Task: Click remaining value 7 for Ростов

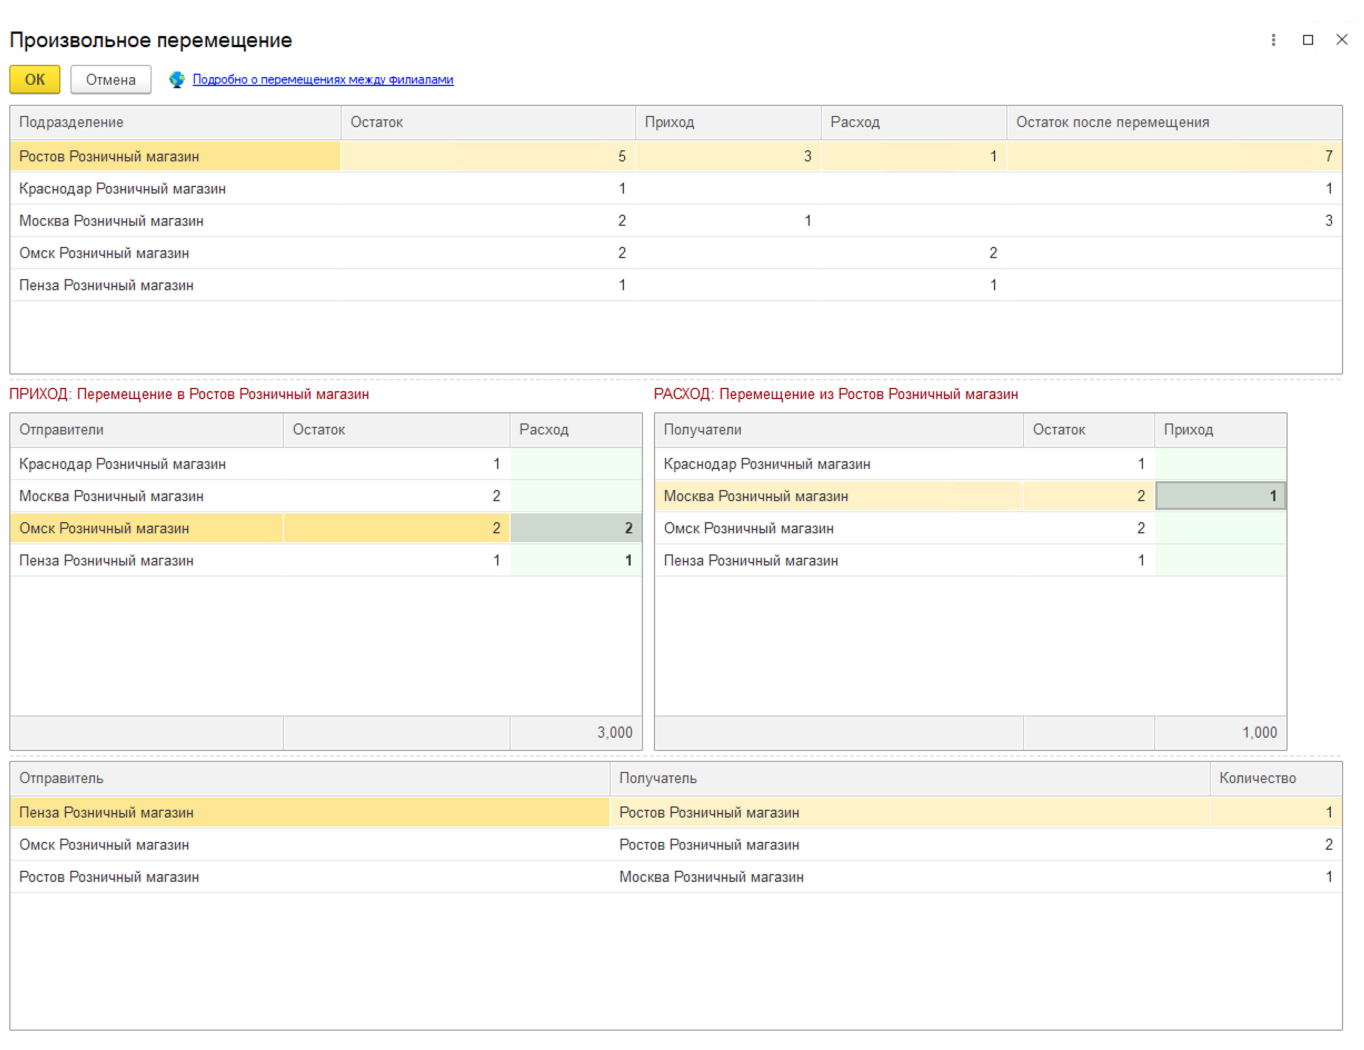Action: (1174, 157)
